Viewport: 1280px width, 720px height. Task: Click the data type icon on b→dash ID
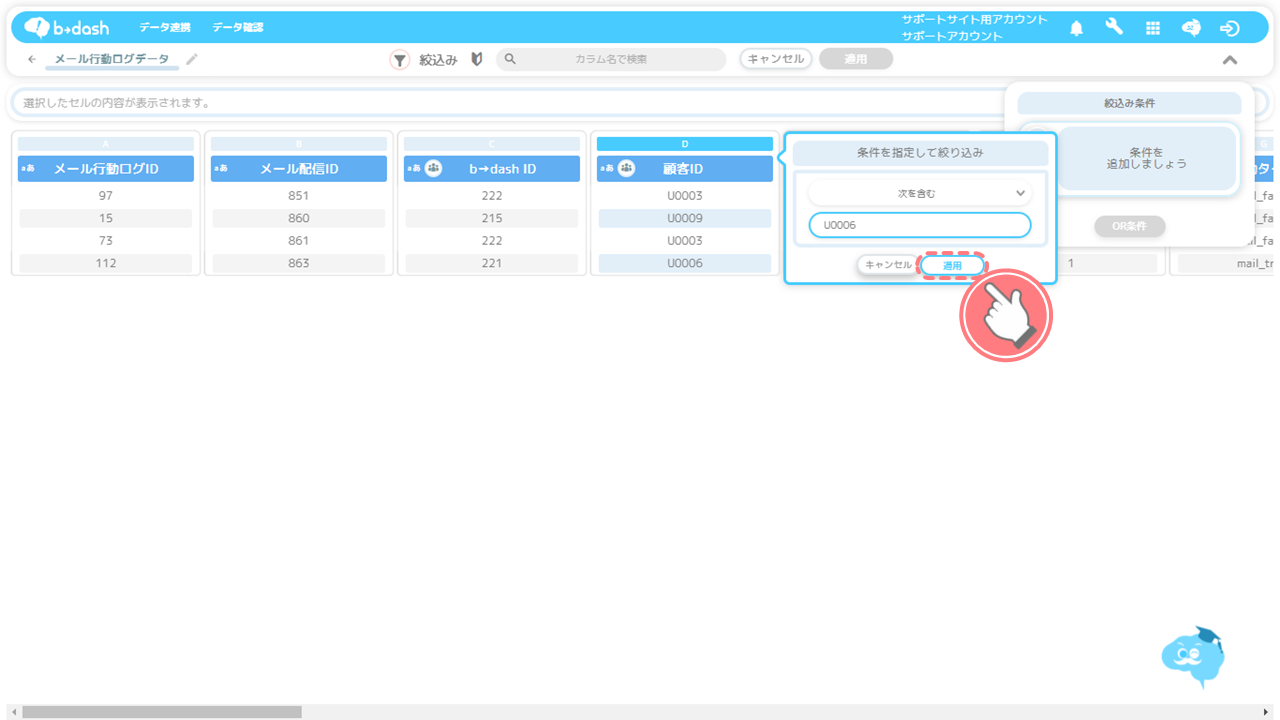[x=414, y=168]
